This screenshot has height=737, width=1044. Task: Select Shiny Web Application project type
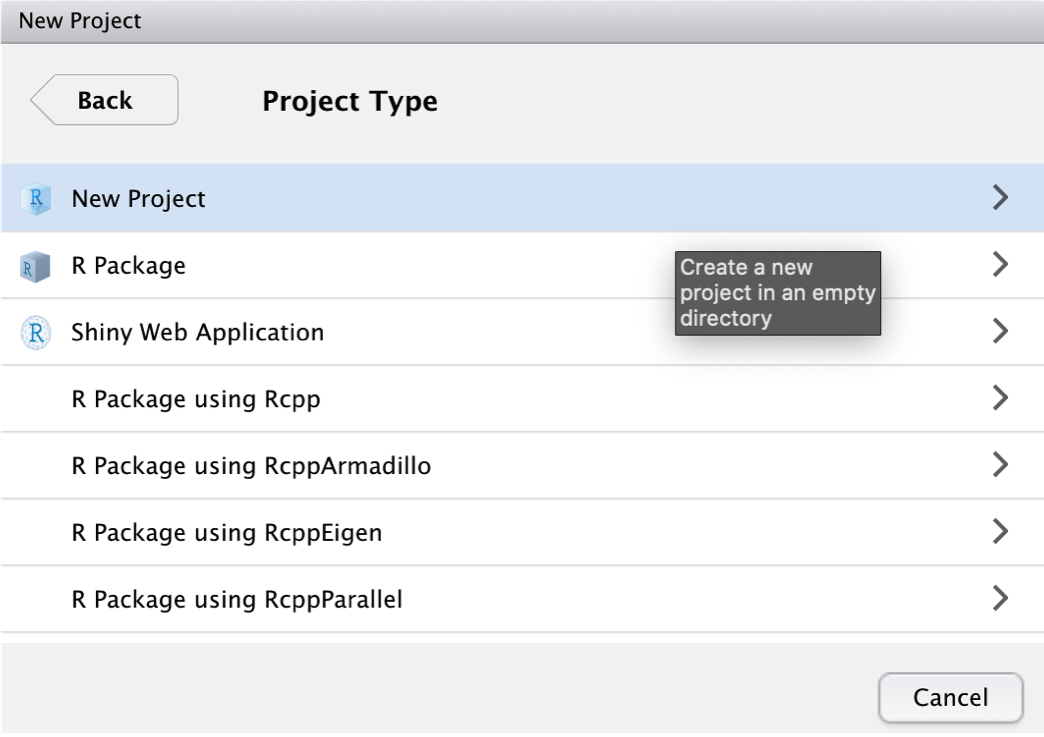(x=198, y=332)
